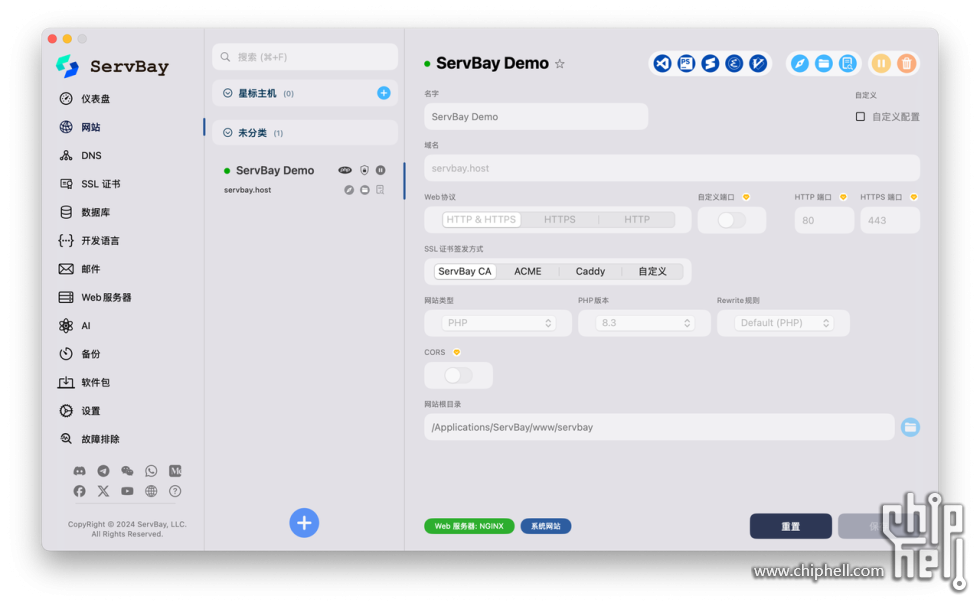
Task: Toggle the 自定义端口 custom port switch
Action: coord(731,220)
